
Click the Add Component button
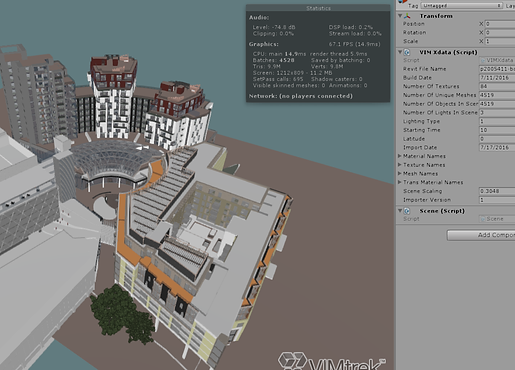[x=481, y=235]
